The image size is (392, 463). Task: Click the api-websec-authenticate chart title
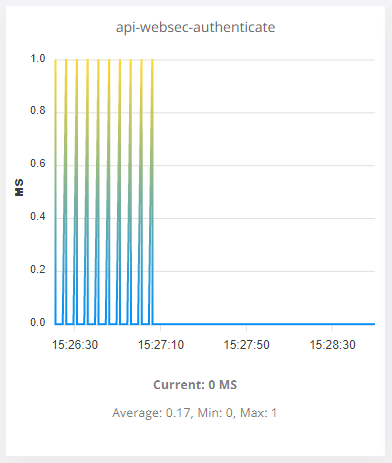(195, 27)
